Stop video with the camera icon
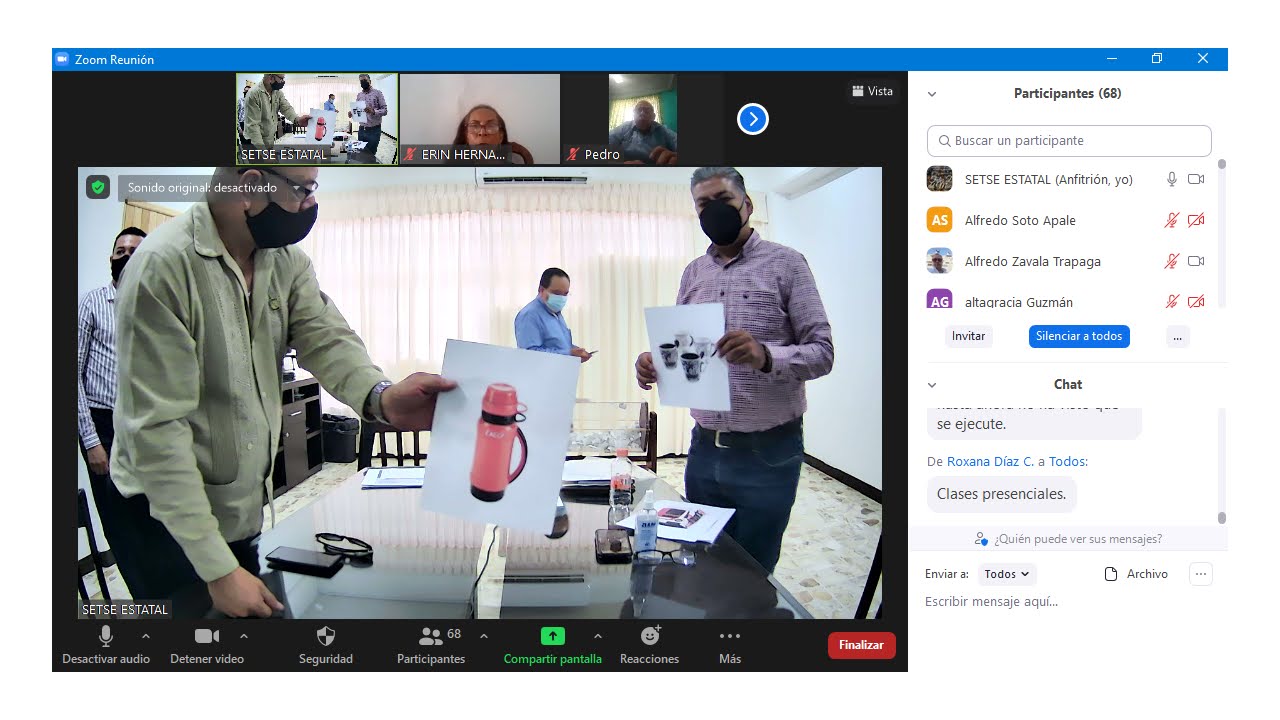The width and height of the screenshot is (1280, 720). point(207,636)
